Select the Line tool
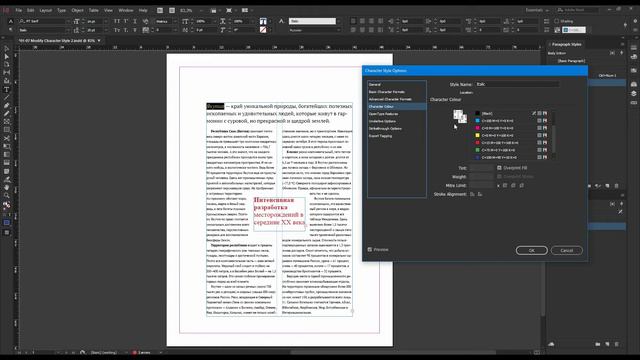The height and width of the screenshot is (360, 640). pyautogui.click(x=7, y=98)
